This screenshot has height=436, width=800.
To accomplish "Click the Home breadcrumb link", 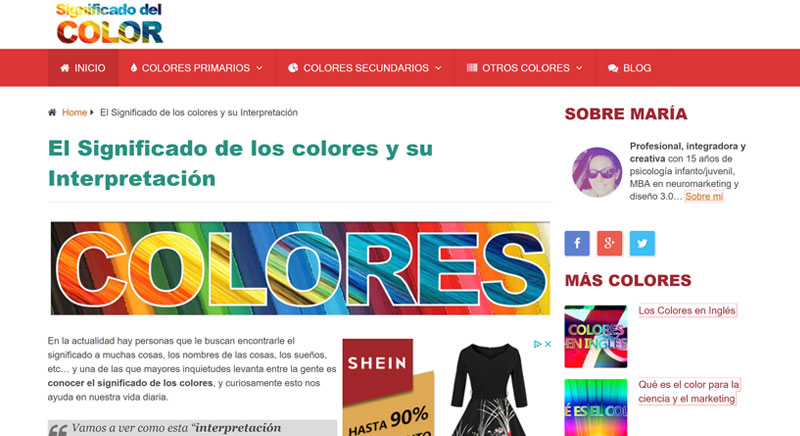I will [x=74, y=113].
